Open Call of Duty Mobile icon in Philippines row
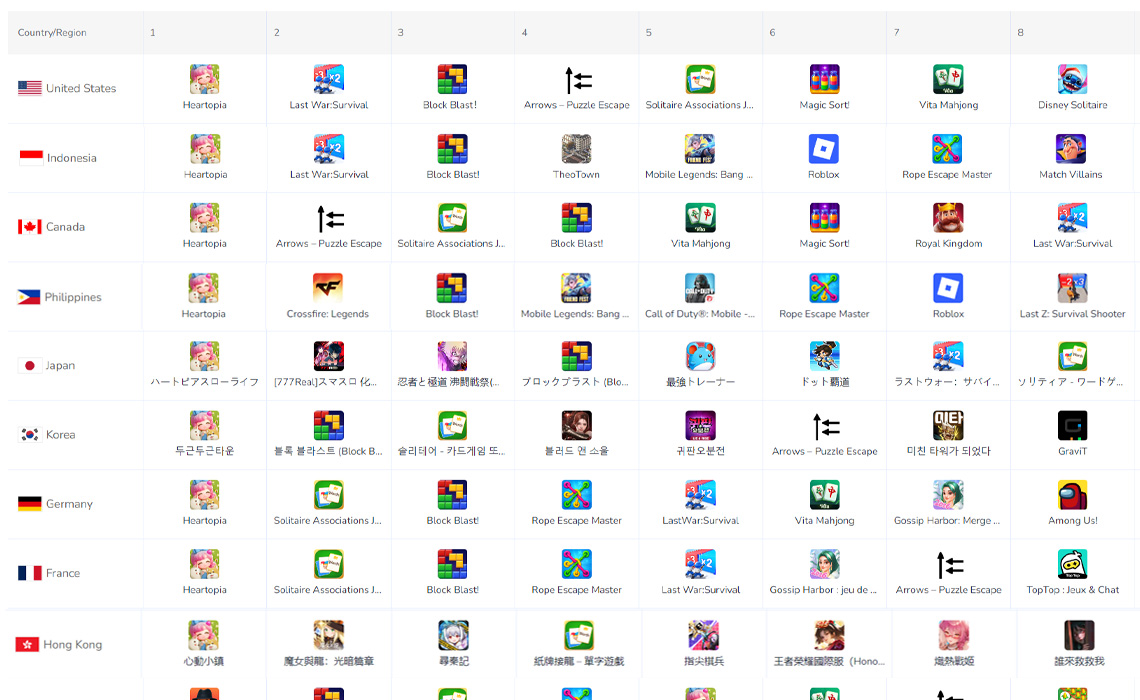Image resolution: width=1140 pixels, height=700 pixels. tap(700, 288)
